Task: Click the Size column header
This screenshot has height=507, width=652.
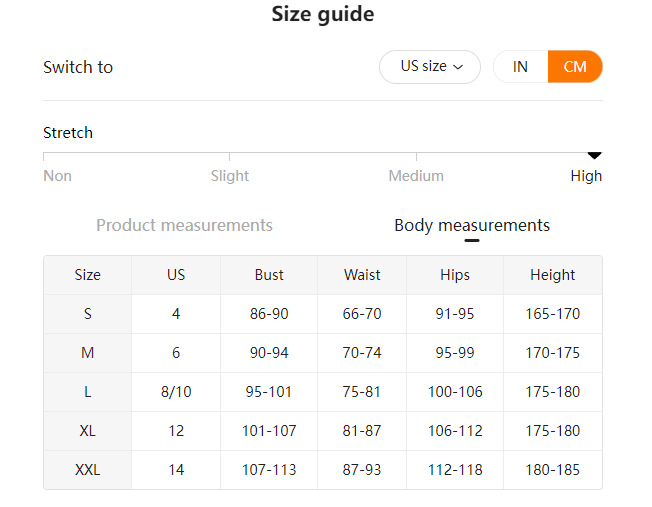Action: pos(88,275)
